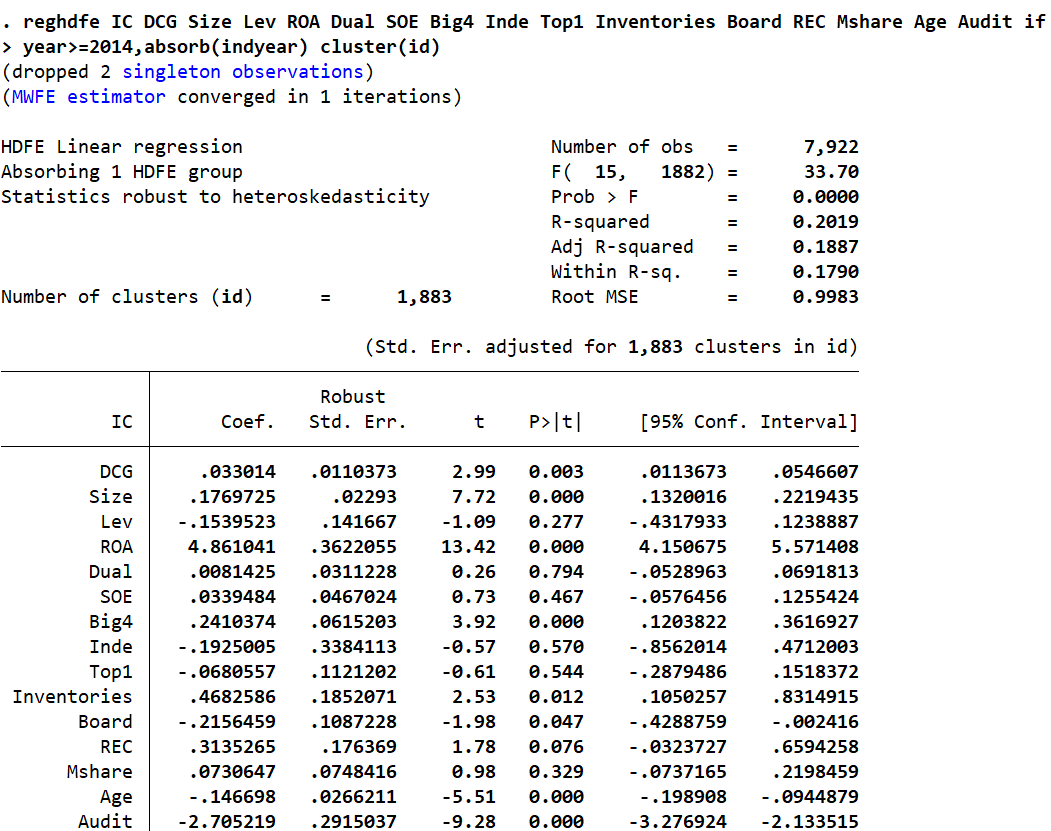Click the Root MSE value 0.9983
The image size is (1051, 831).
[x=825, y=297]
